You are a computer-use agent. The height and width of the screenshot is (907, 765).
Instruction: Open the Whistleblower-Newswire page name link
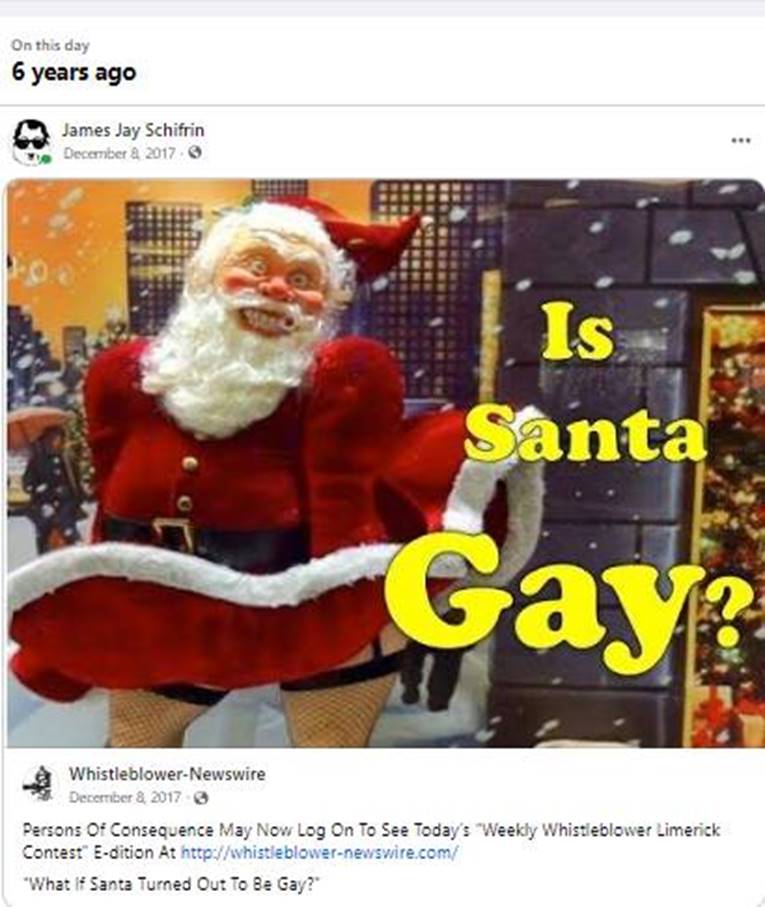pyautogui.click(x=167, y=773)
